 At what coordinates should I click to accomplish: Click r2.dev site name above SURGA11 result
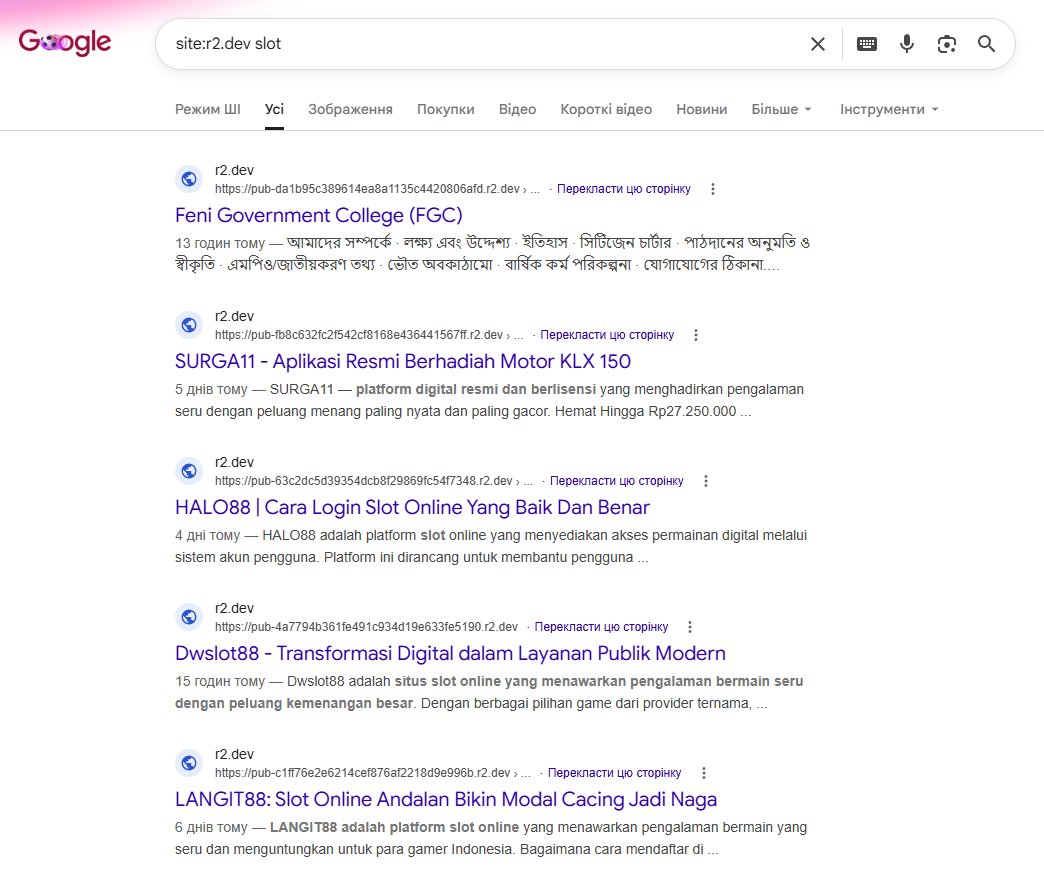click(x=234, y=316)
